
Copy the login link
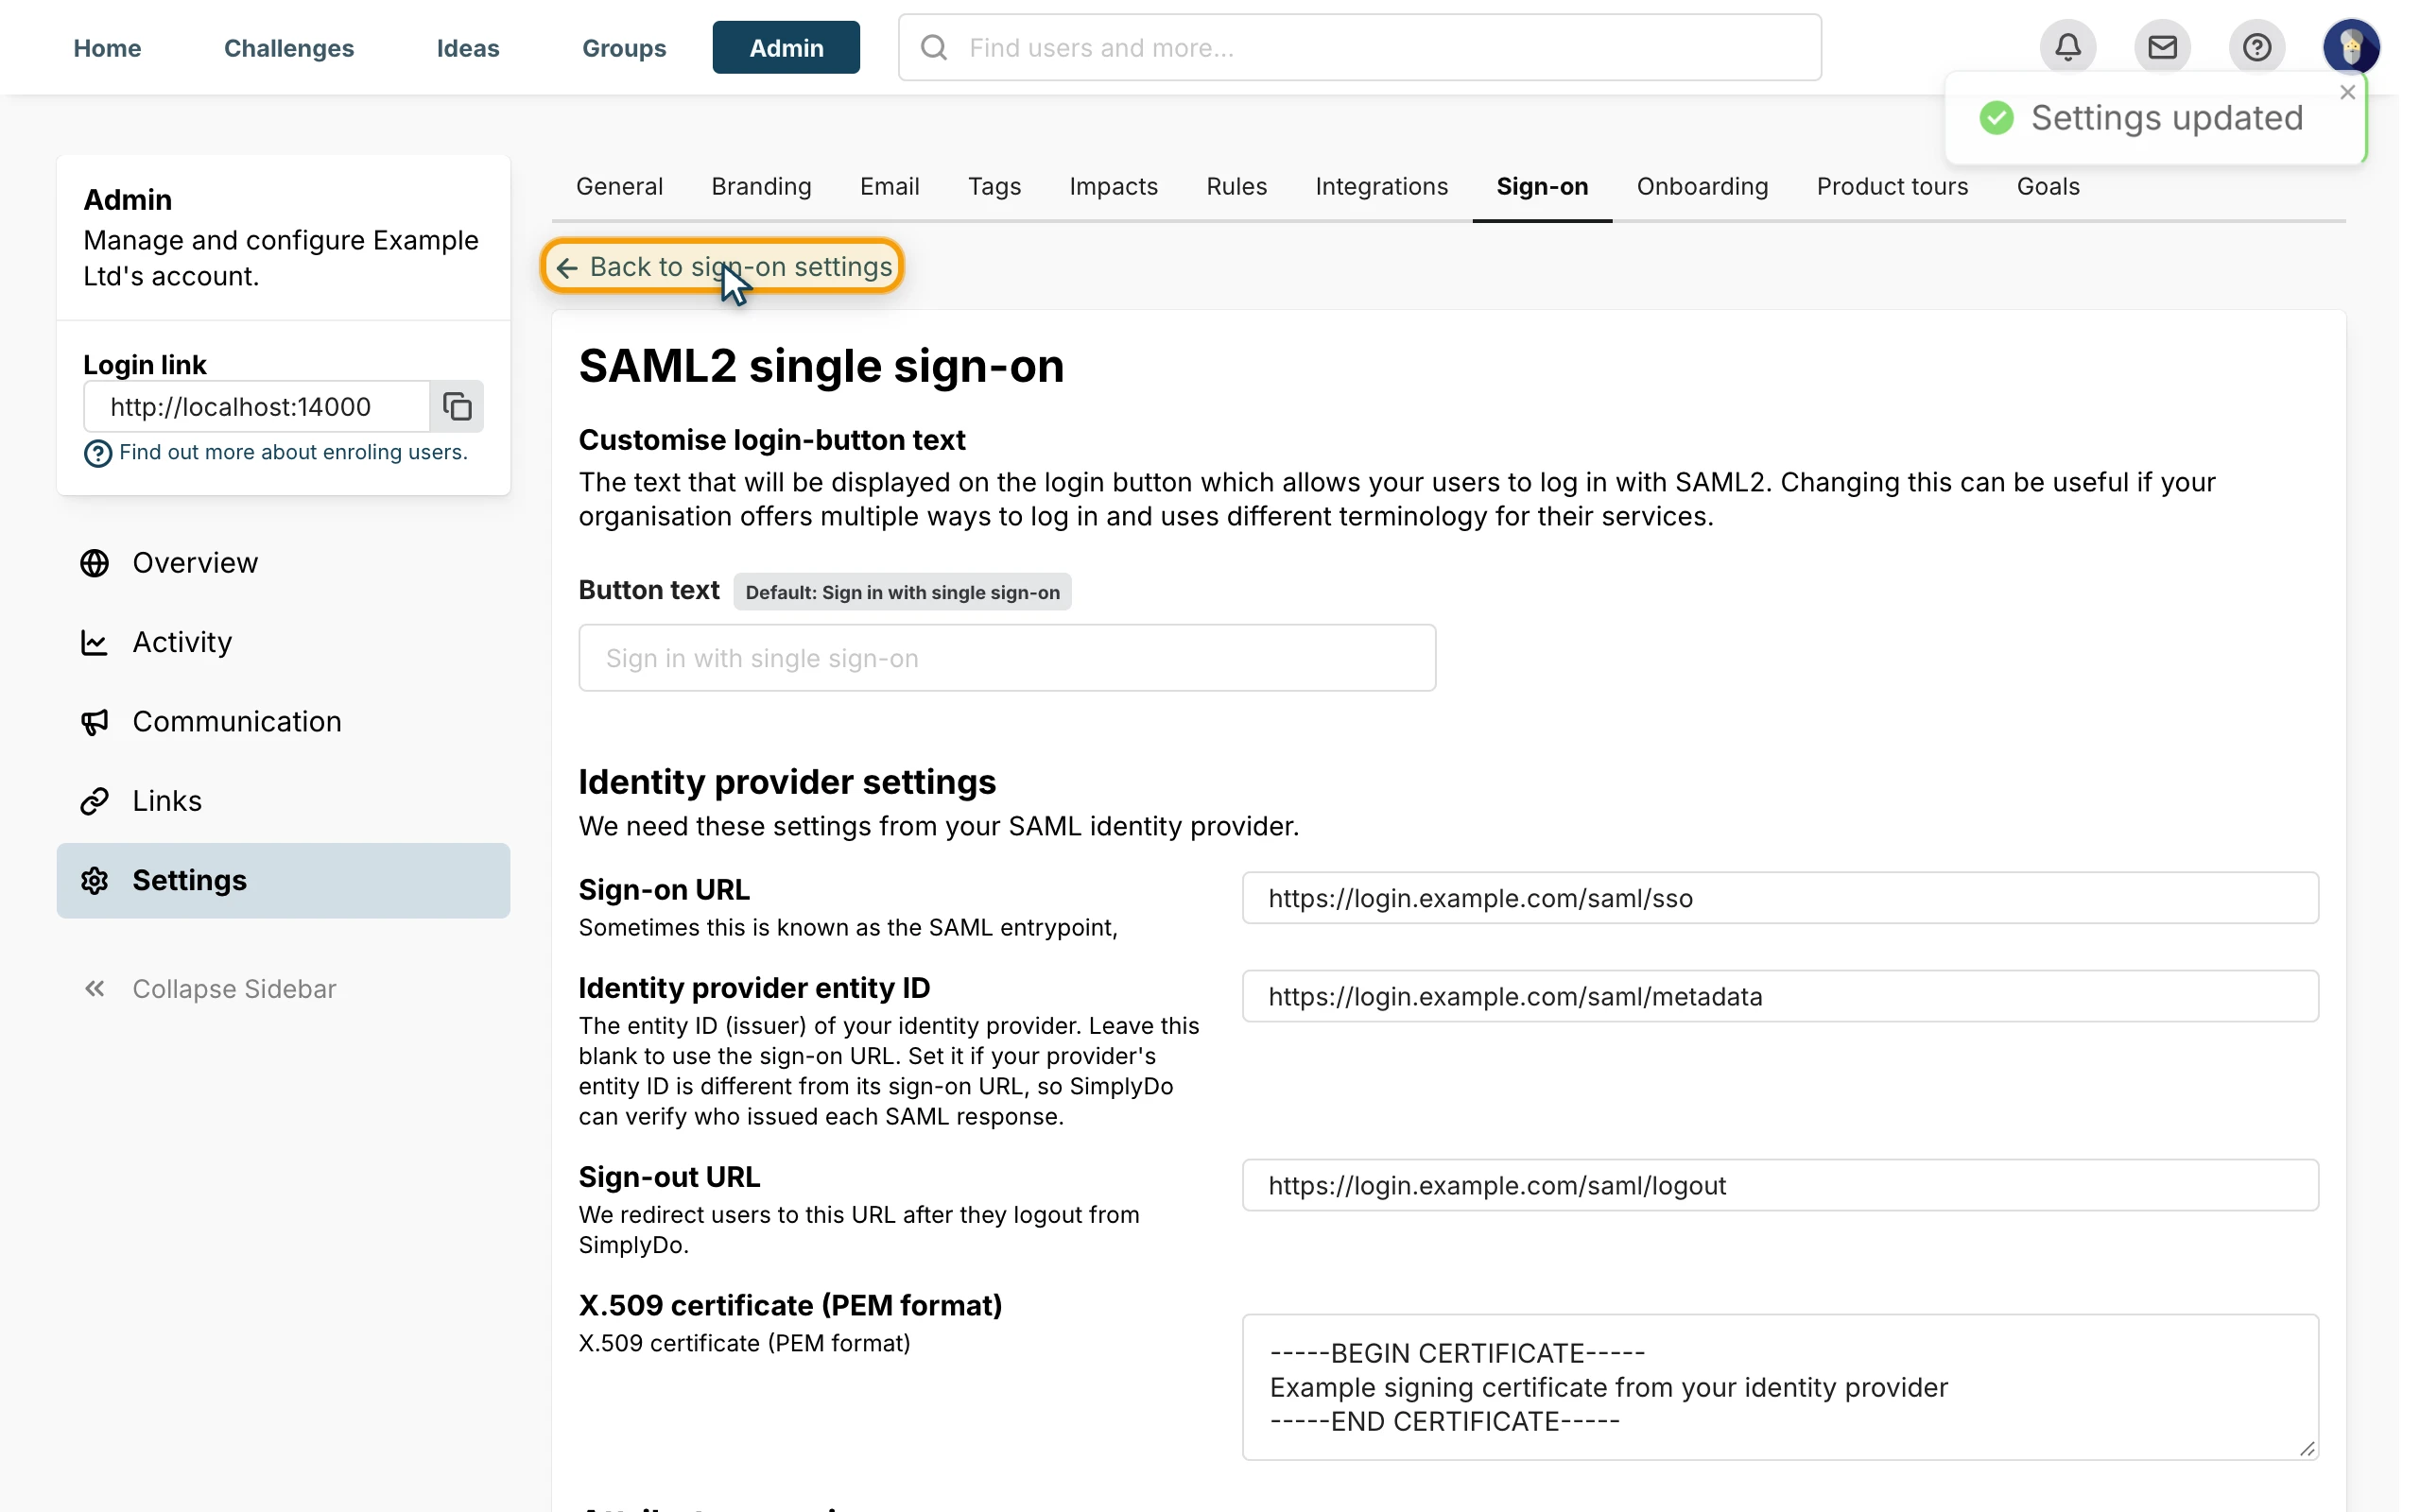coord(457,406)
